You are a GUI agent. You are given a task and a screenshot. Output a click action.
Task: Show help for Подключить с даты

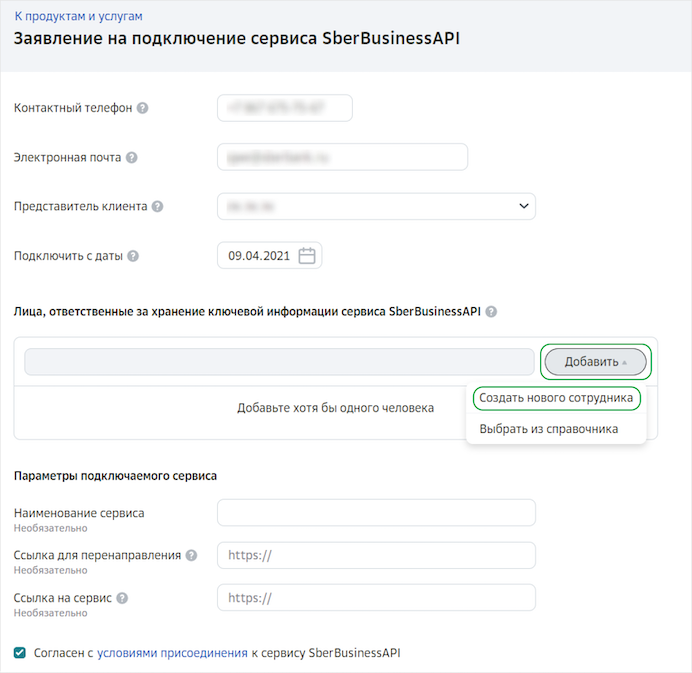coord(133,256)
